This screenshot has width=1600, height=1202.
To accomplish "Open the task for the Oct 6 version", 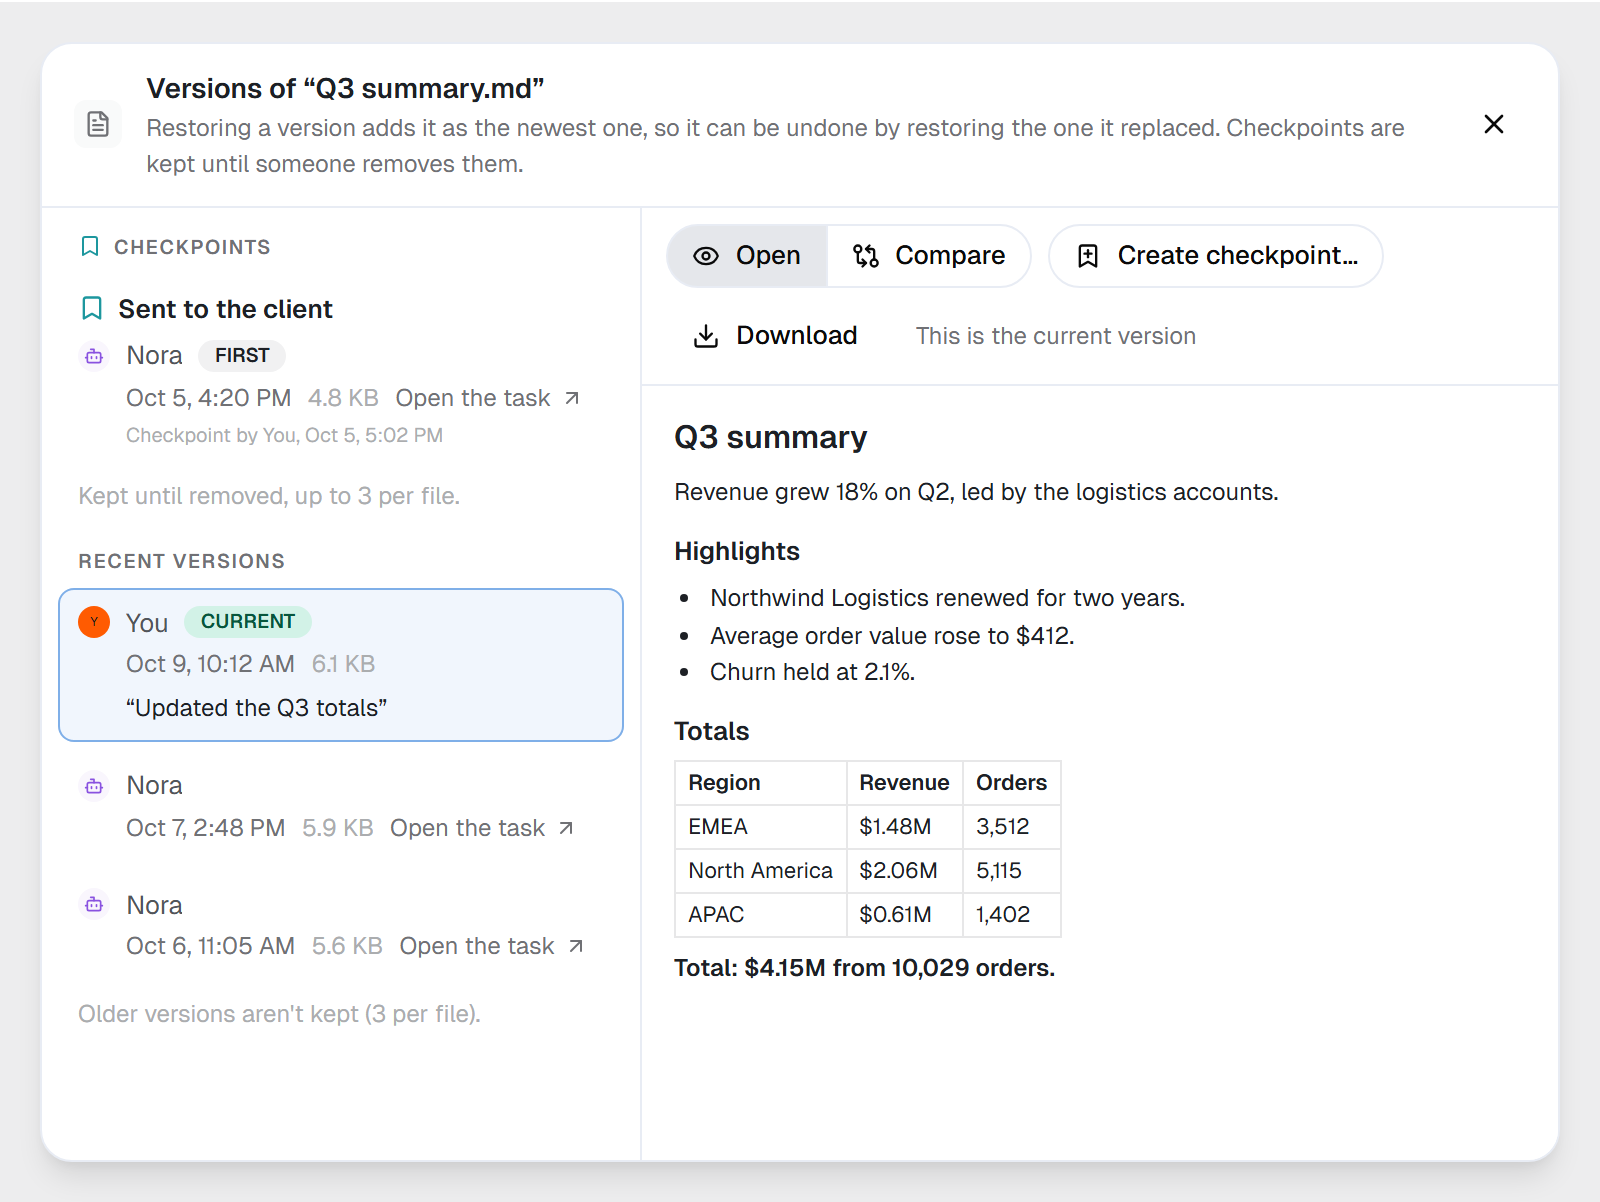I will pos(491,946).
